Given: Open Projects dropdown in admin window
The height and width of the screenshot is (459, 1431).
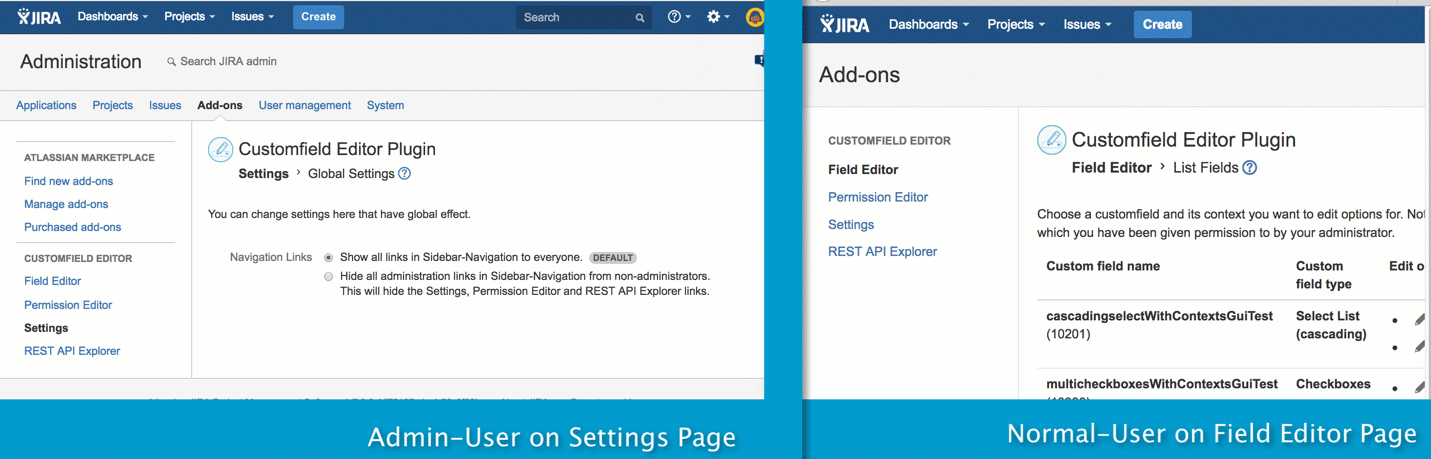Looking at the screenshot, I should click(190, 17).
